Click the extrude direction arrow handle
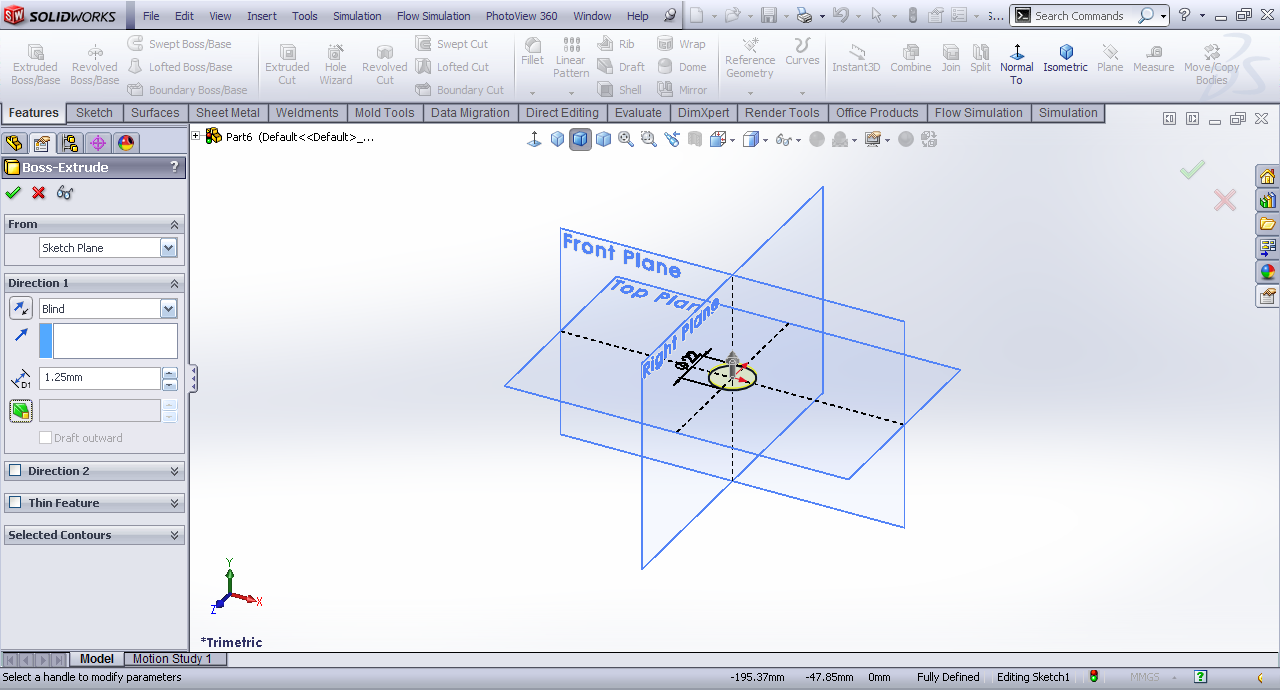Viewport: 1280px width, 690px height. 733,364
